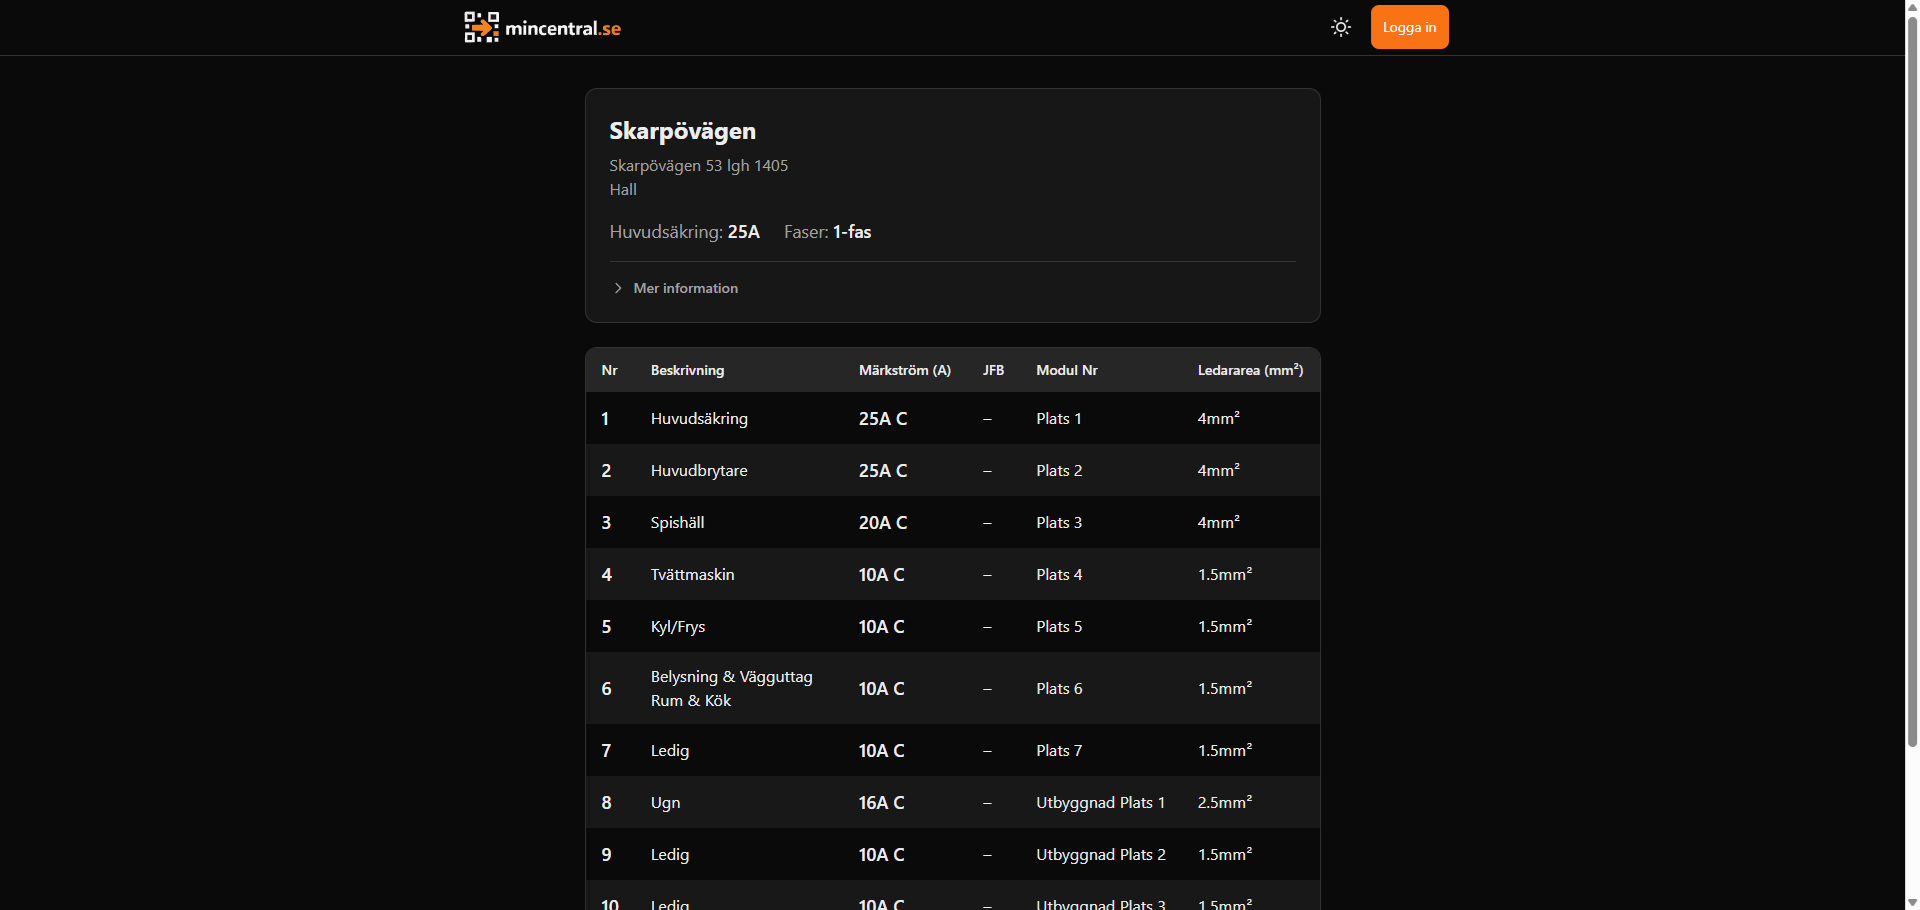1920x910 pixels.
Task: Click 10A C rating in Tvättmaskin row
Action: tap(881, 575)
